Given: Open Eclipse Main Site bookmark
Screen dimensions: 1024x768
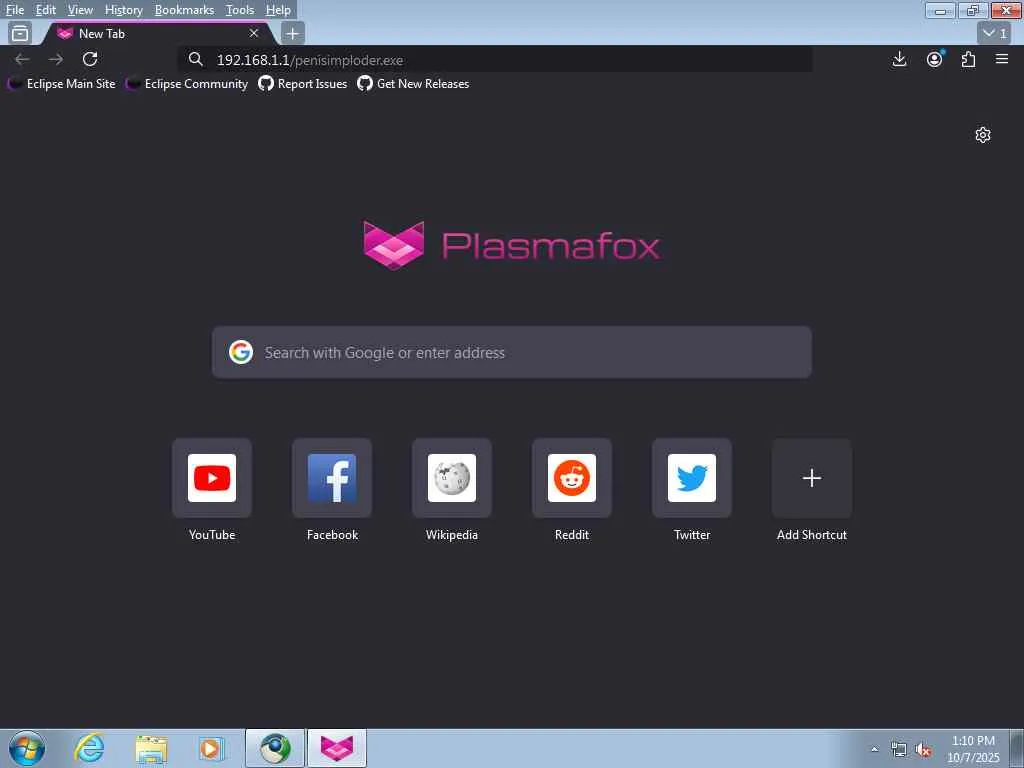Looking at the screenshot, I should [61, 84].
